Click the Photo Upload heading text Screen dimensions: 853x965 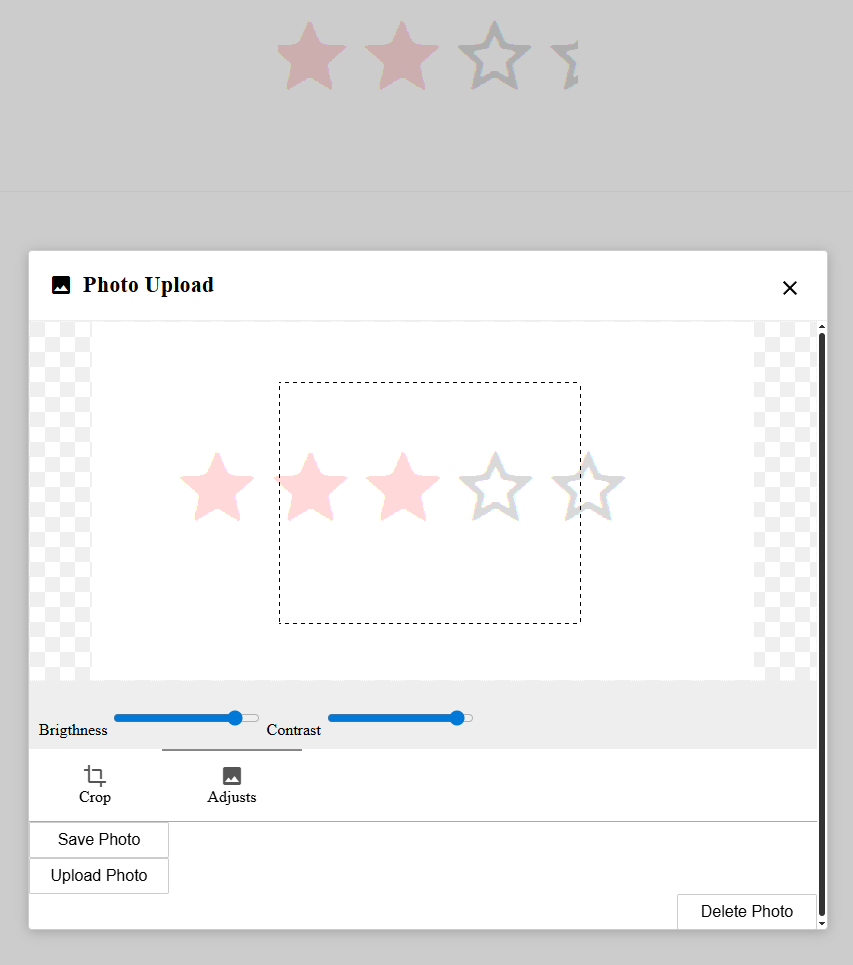click(x=148, y=285)
